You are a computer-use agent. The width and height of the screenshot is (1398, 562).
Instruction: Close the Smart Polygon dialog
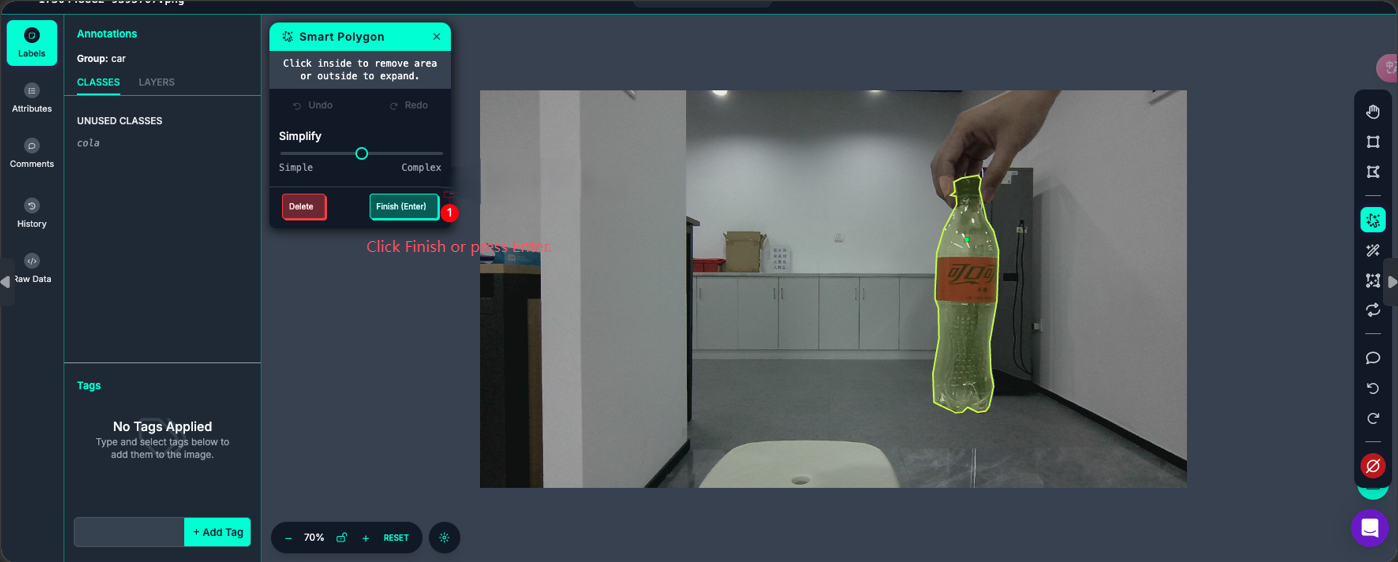point(436,37)
